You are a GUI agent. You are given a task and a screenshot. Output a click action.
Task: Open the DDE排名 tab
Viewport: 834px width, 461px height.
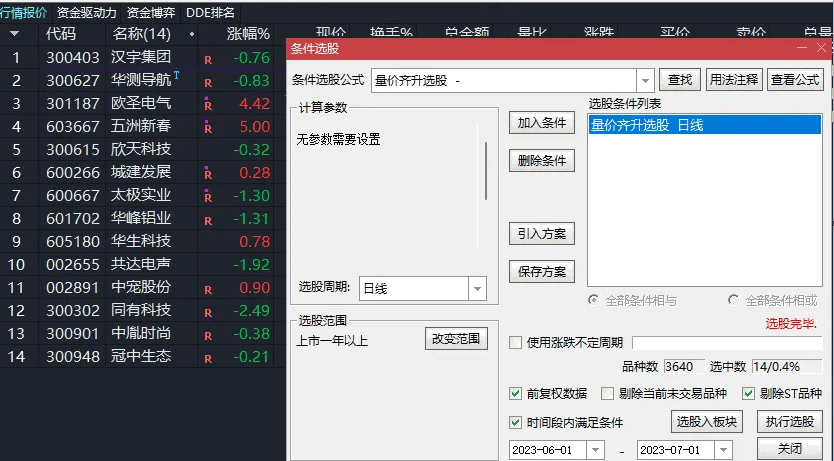(210, 13)
